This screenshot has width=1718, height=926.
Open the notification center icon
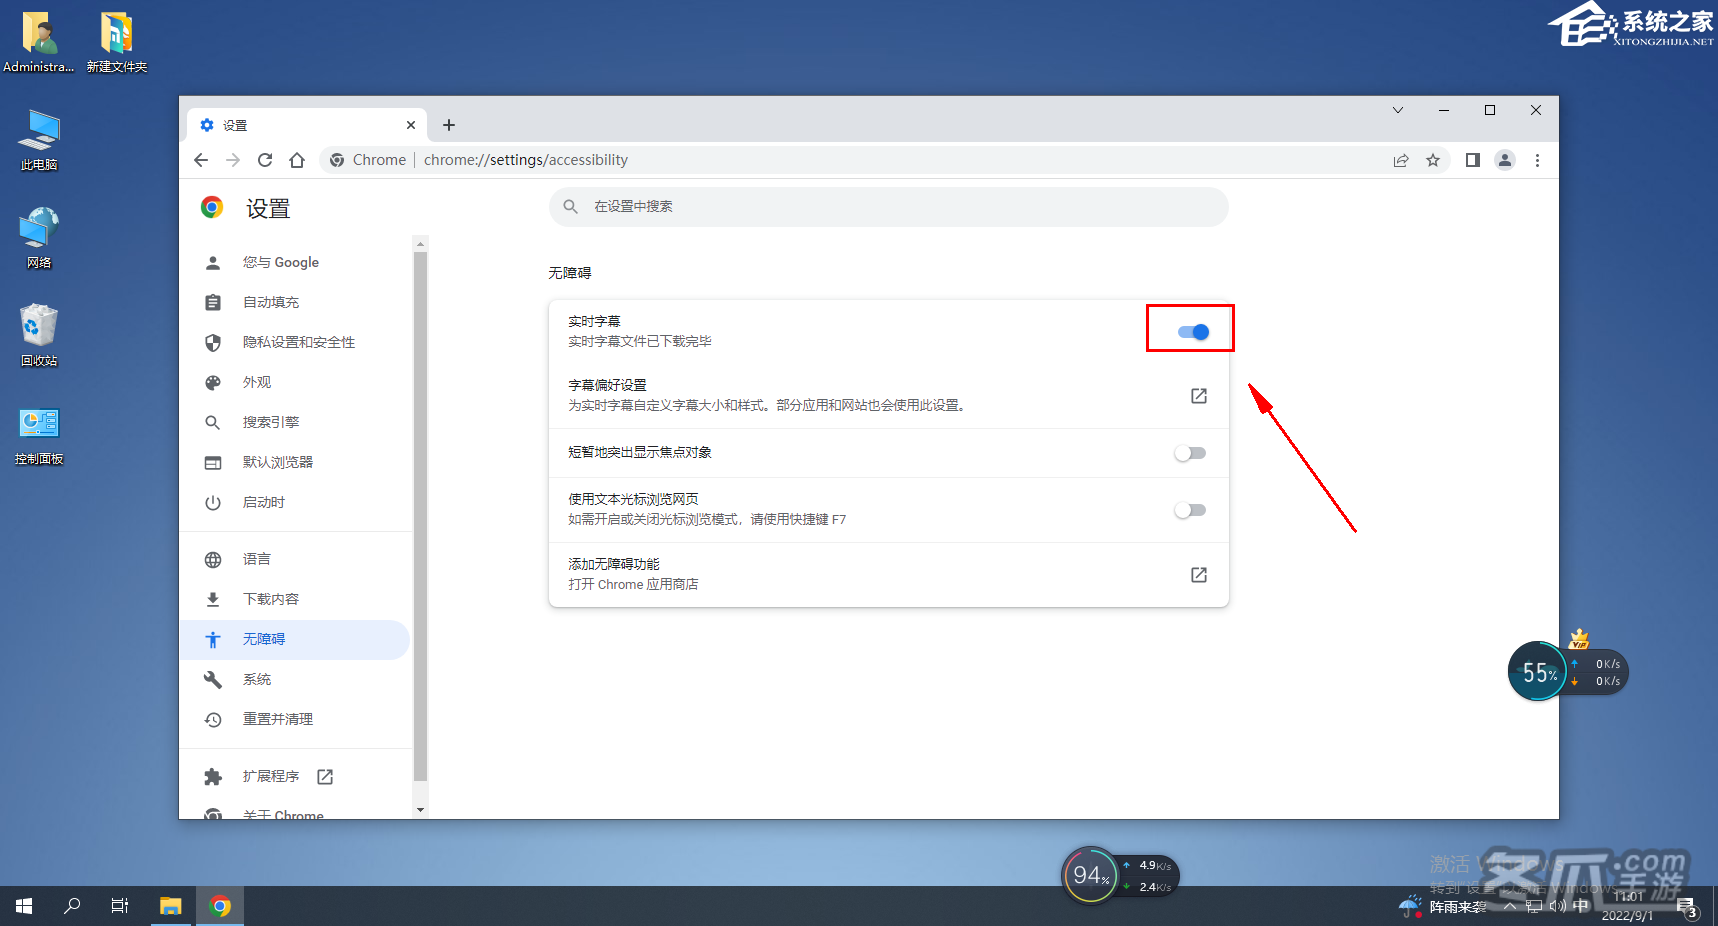1687,907
